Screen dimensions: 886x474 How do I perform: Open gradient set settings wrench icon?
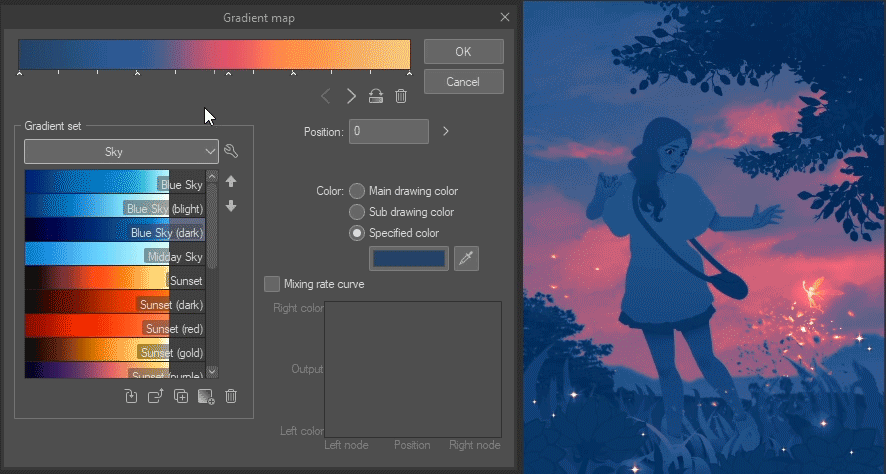coord(231,151)
